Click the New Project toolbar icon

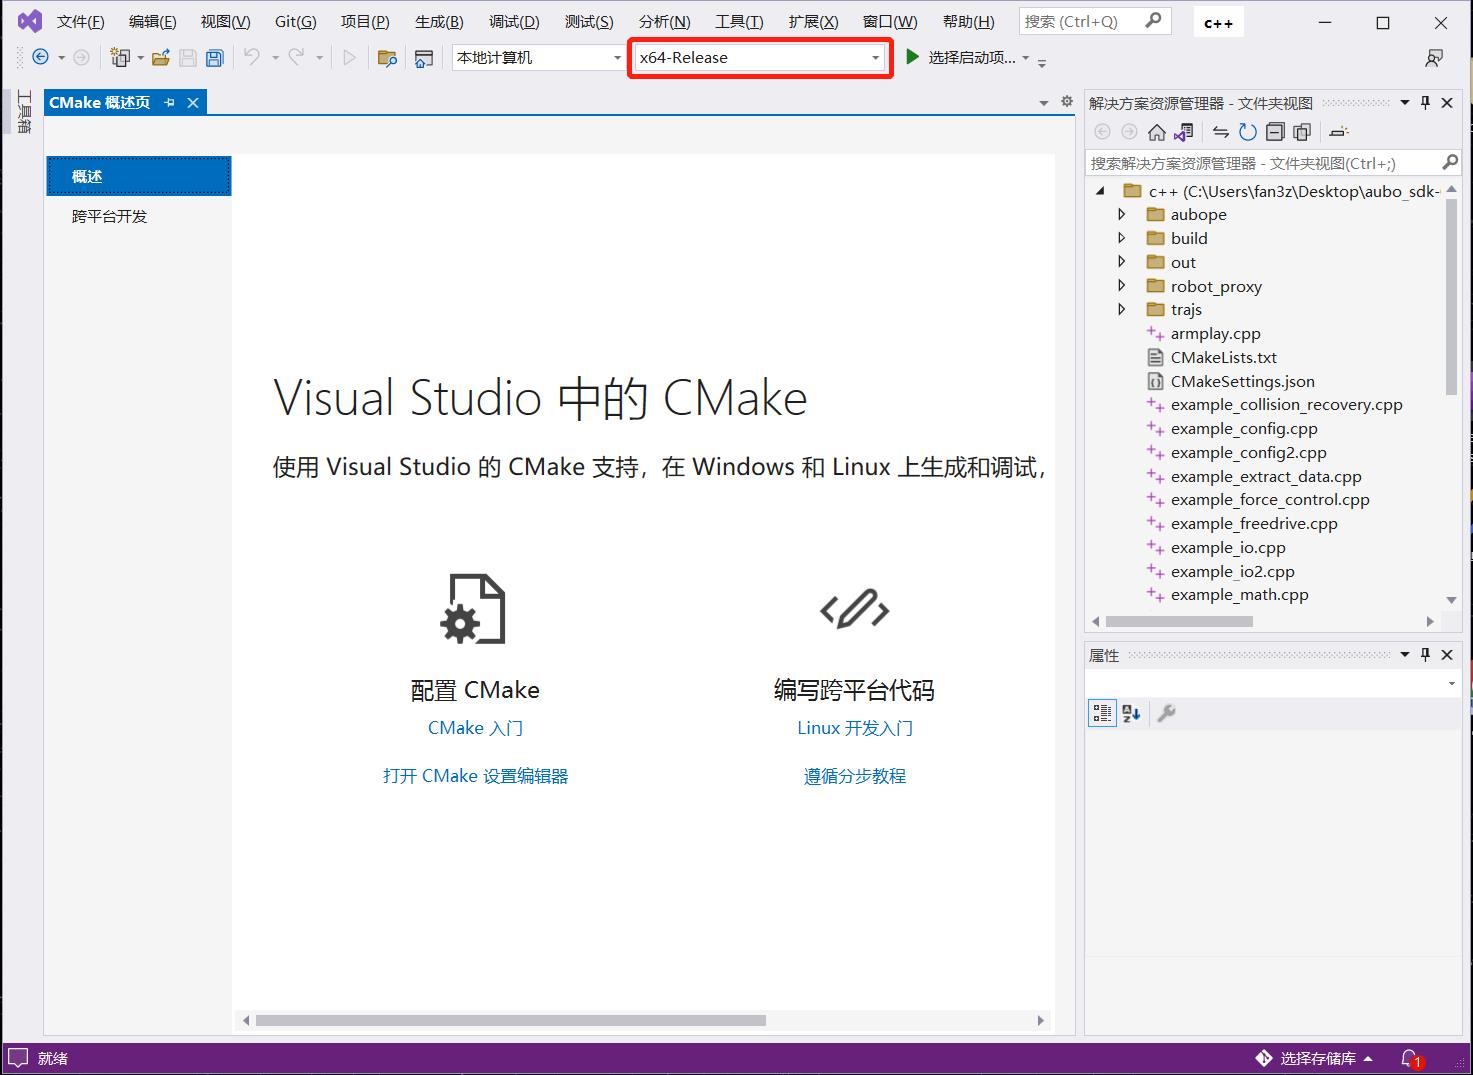(x=121, y=58)
